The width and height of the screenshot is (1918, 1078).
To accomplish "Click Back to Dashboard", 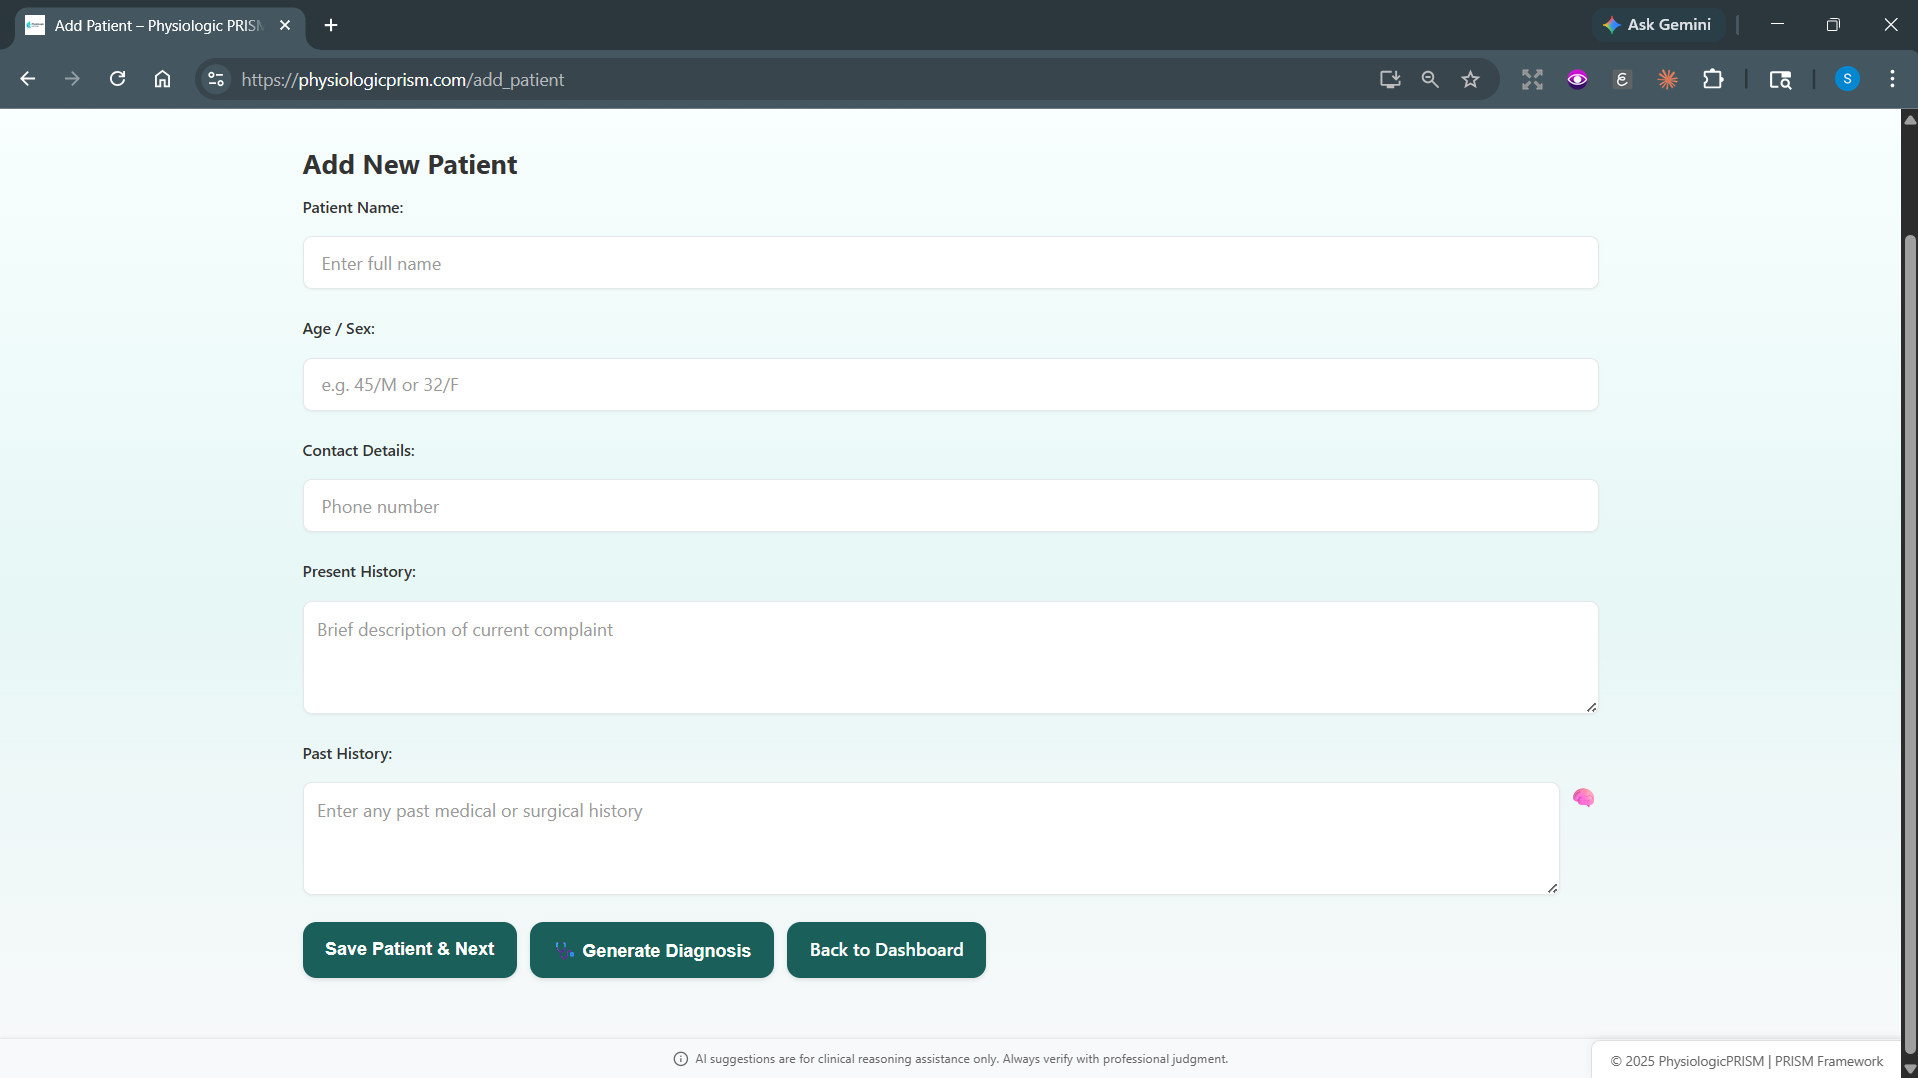I will click(x=886, y=949).
